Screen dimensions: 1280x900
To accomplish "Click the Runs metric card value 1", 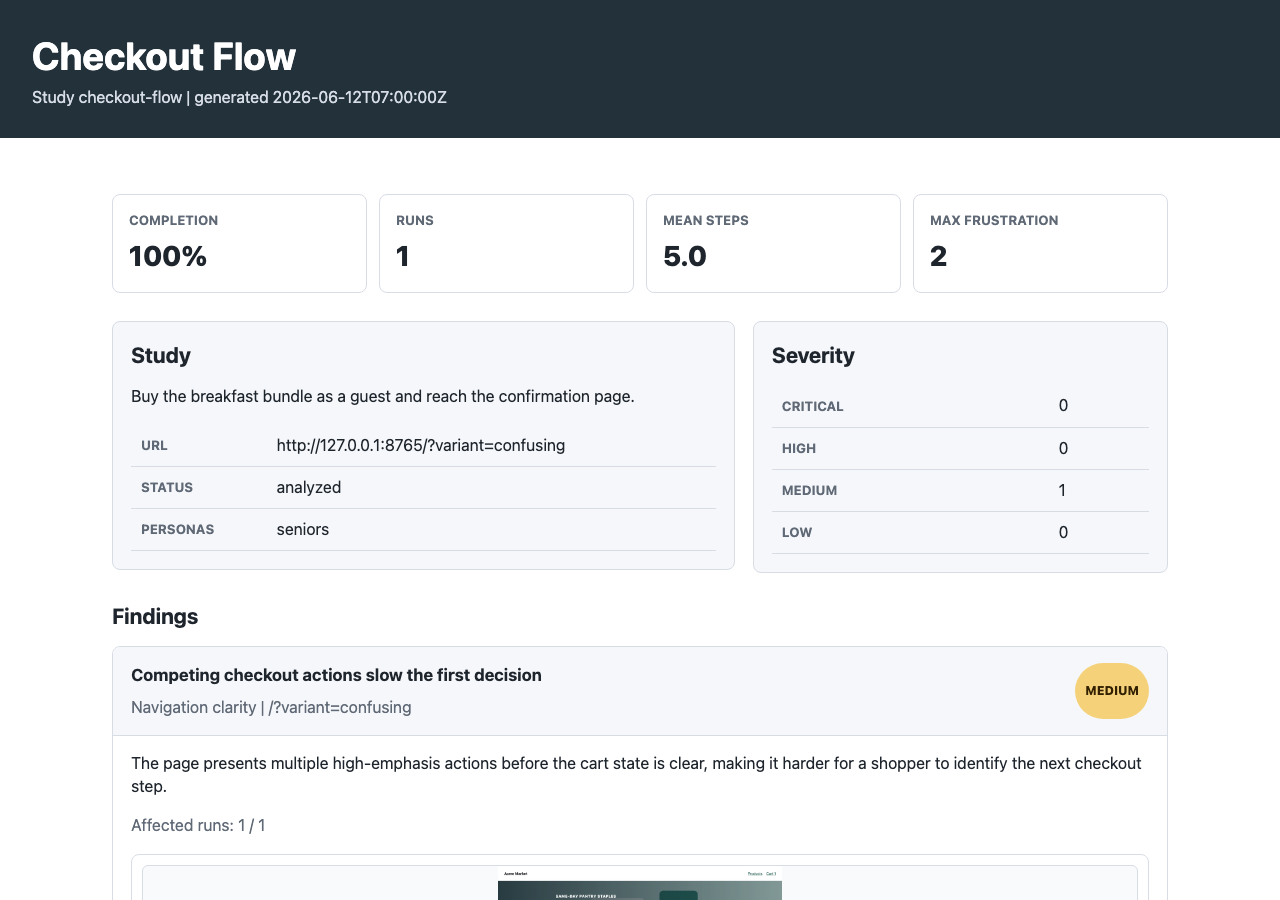I will click(x=403, y=257).
